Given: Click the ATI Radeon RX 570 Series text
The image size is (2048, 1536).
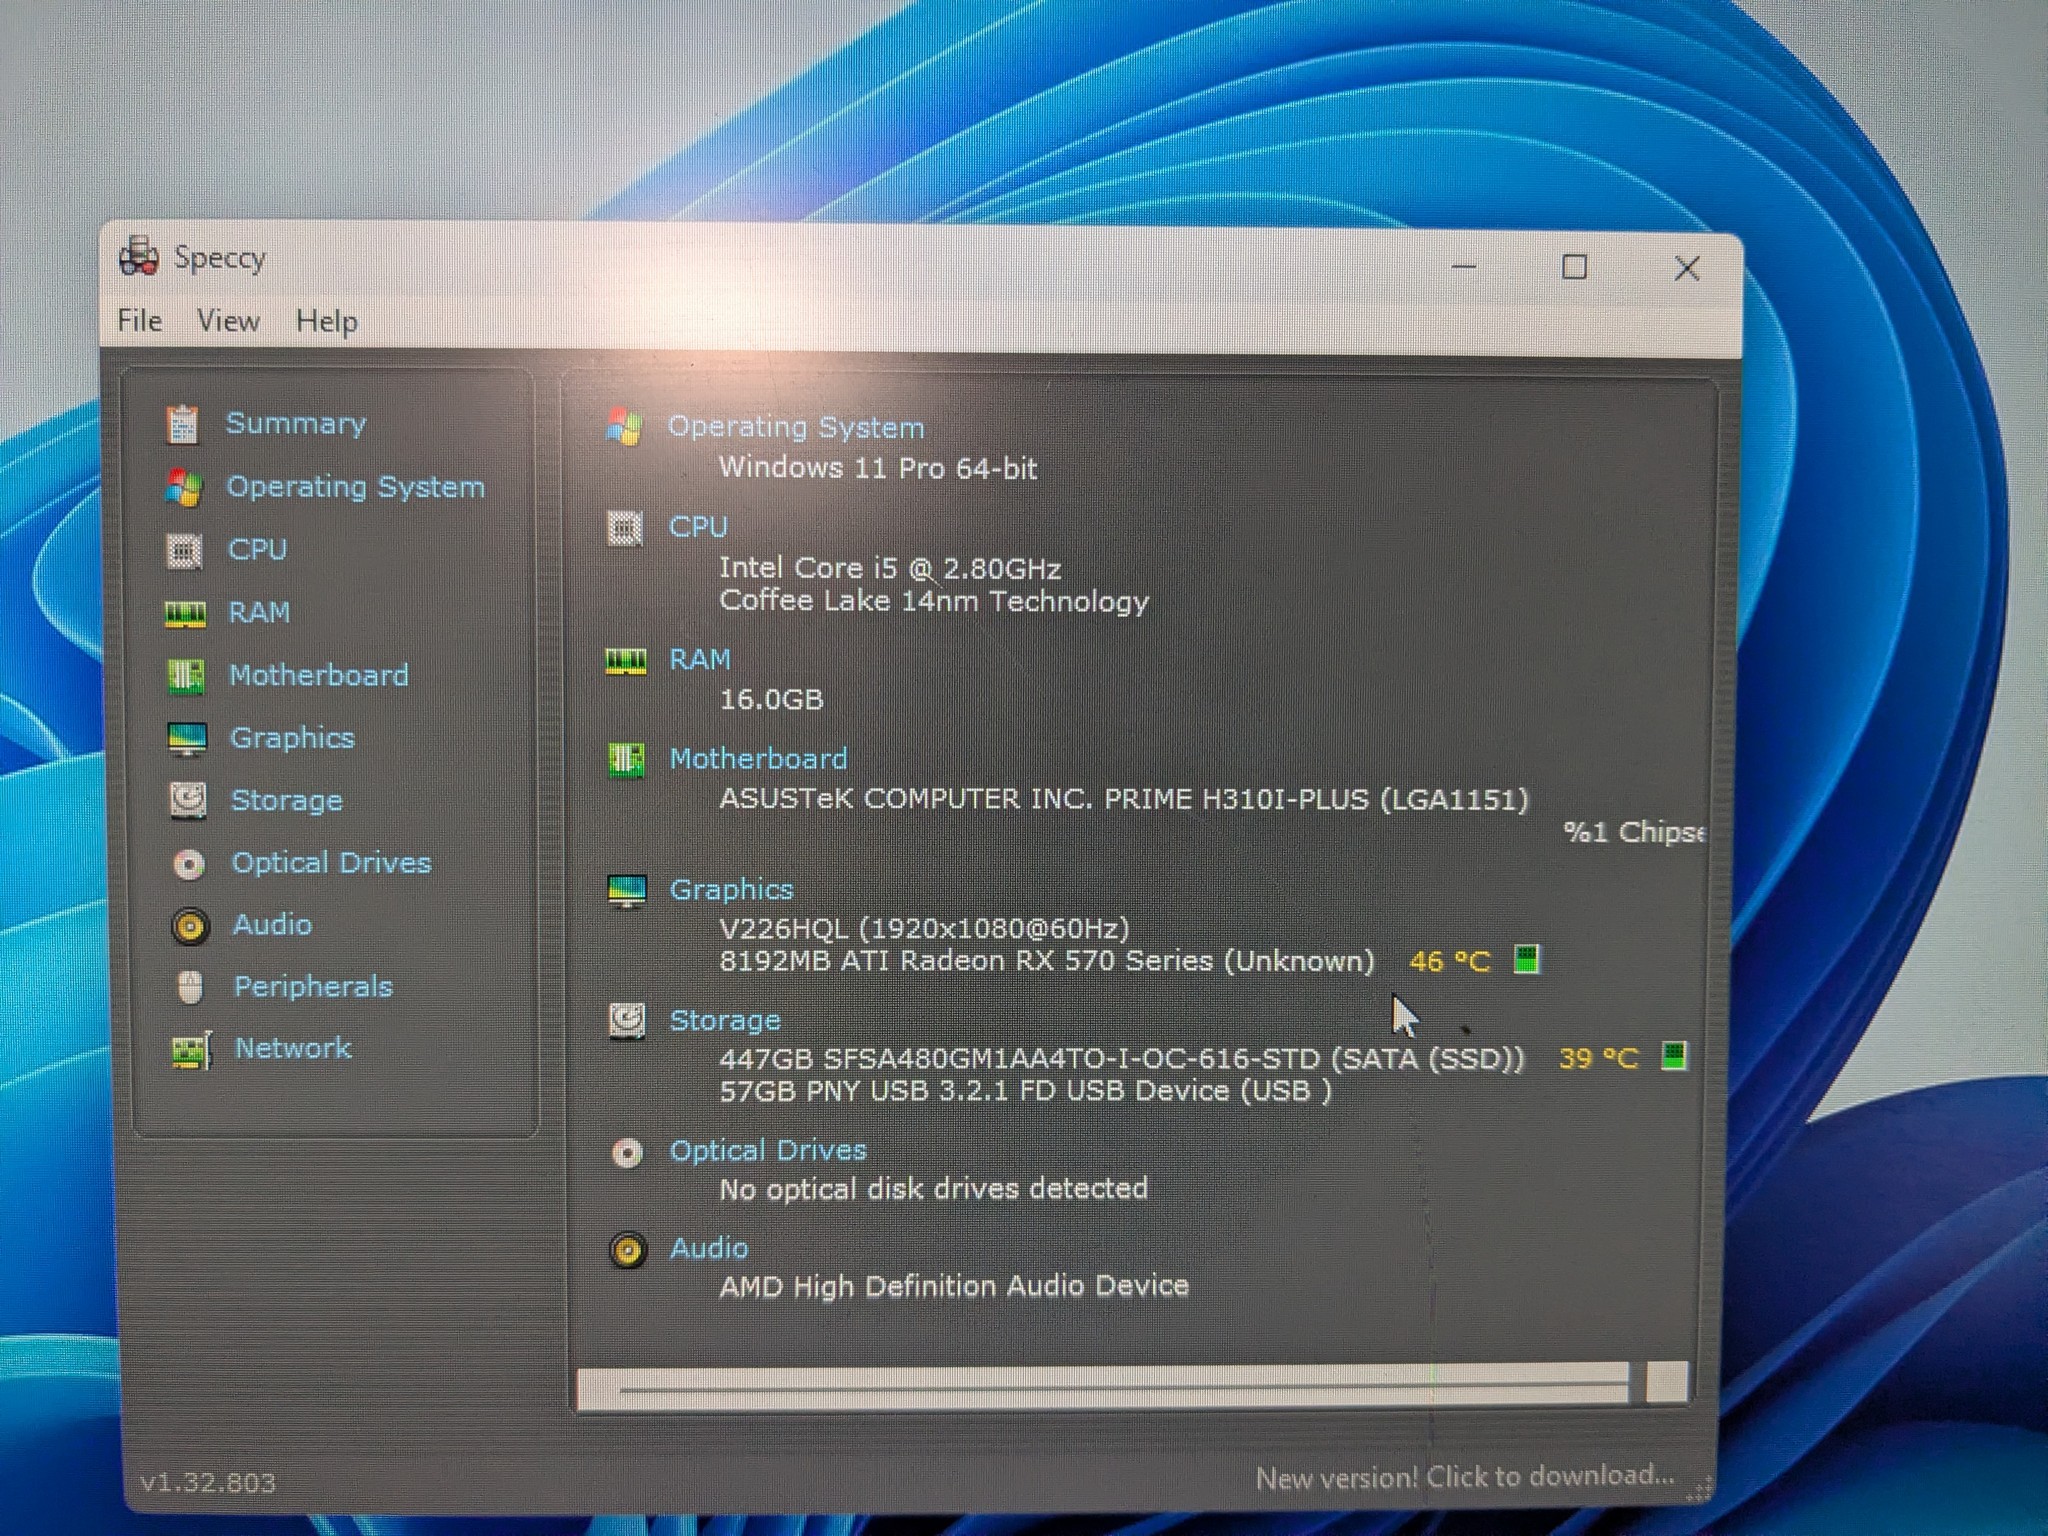Looking at the screenshot, I should tap(1047, 961).
